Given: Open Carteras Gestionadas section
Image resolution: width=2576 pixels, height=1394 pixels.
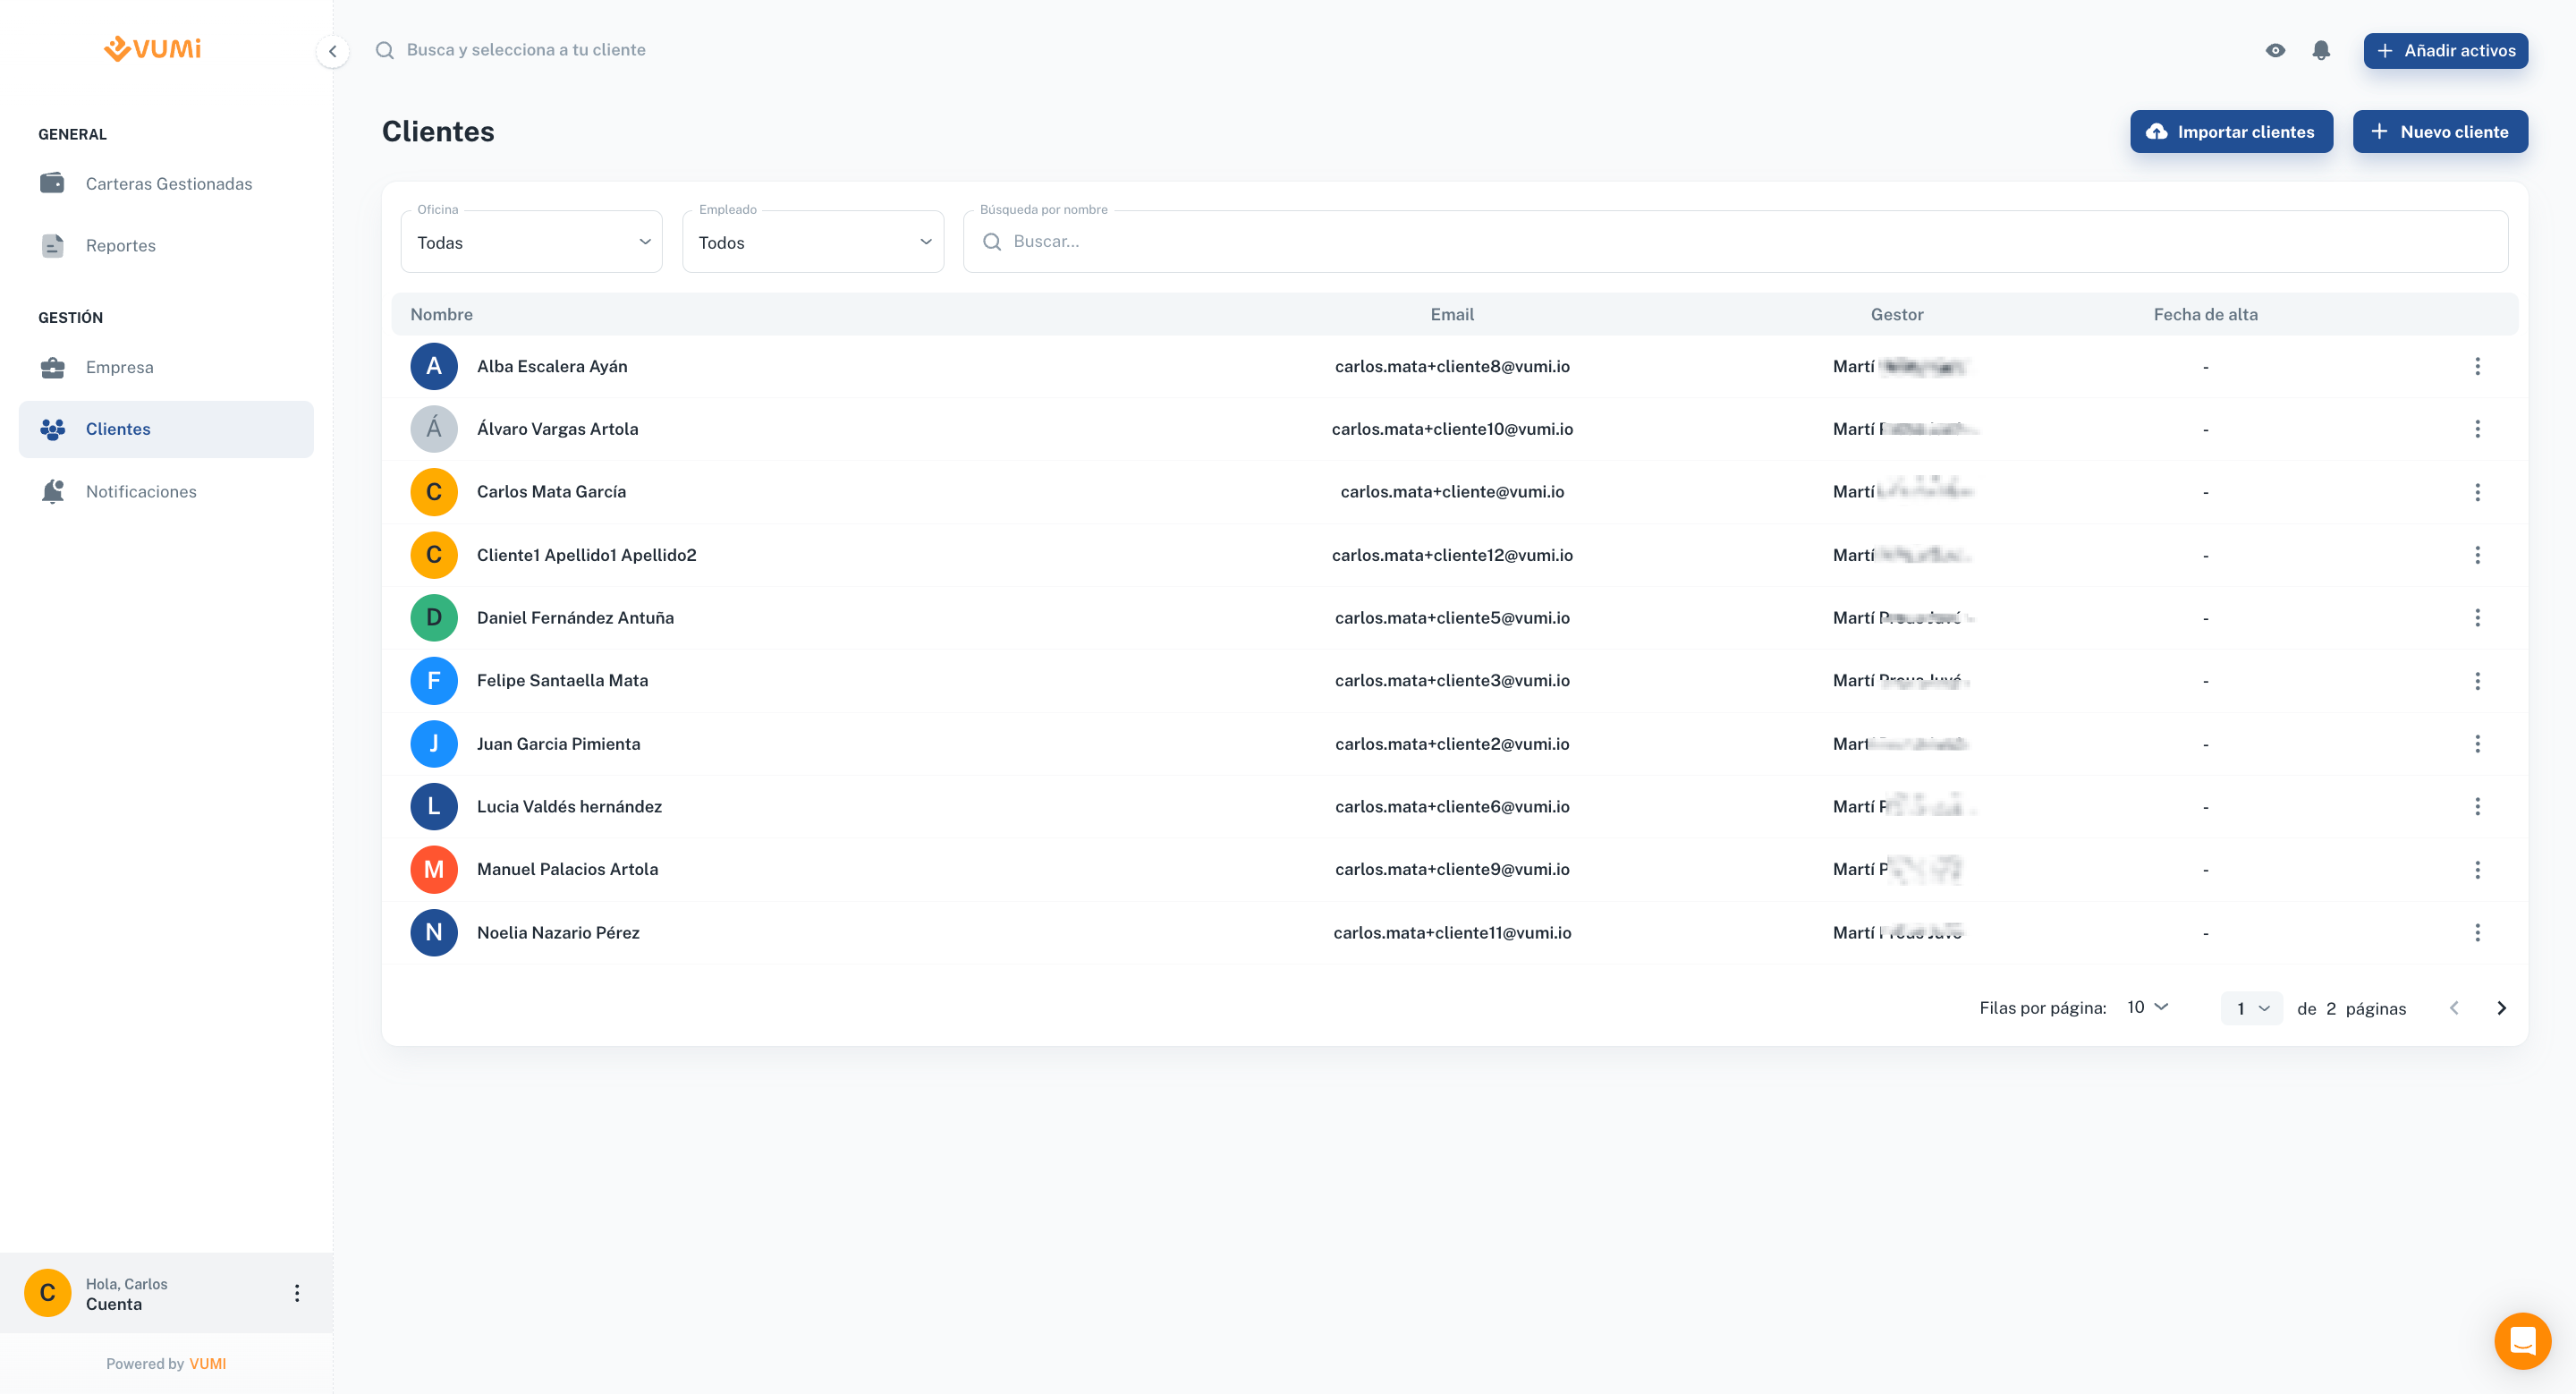Looking at the screenshot, I should (x=166, y=184).
